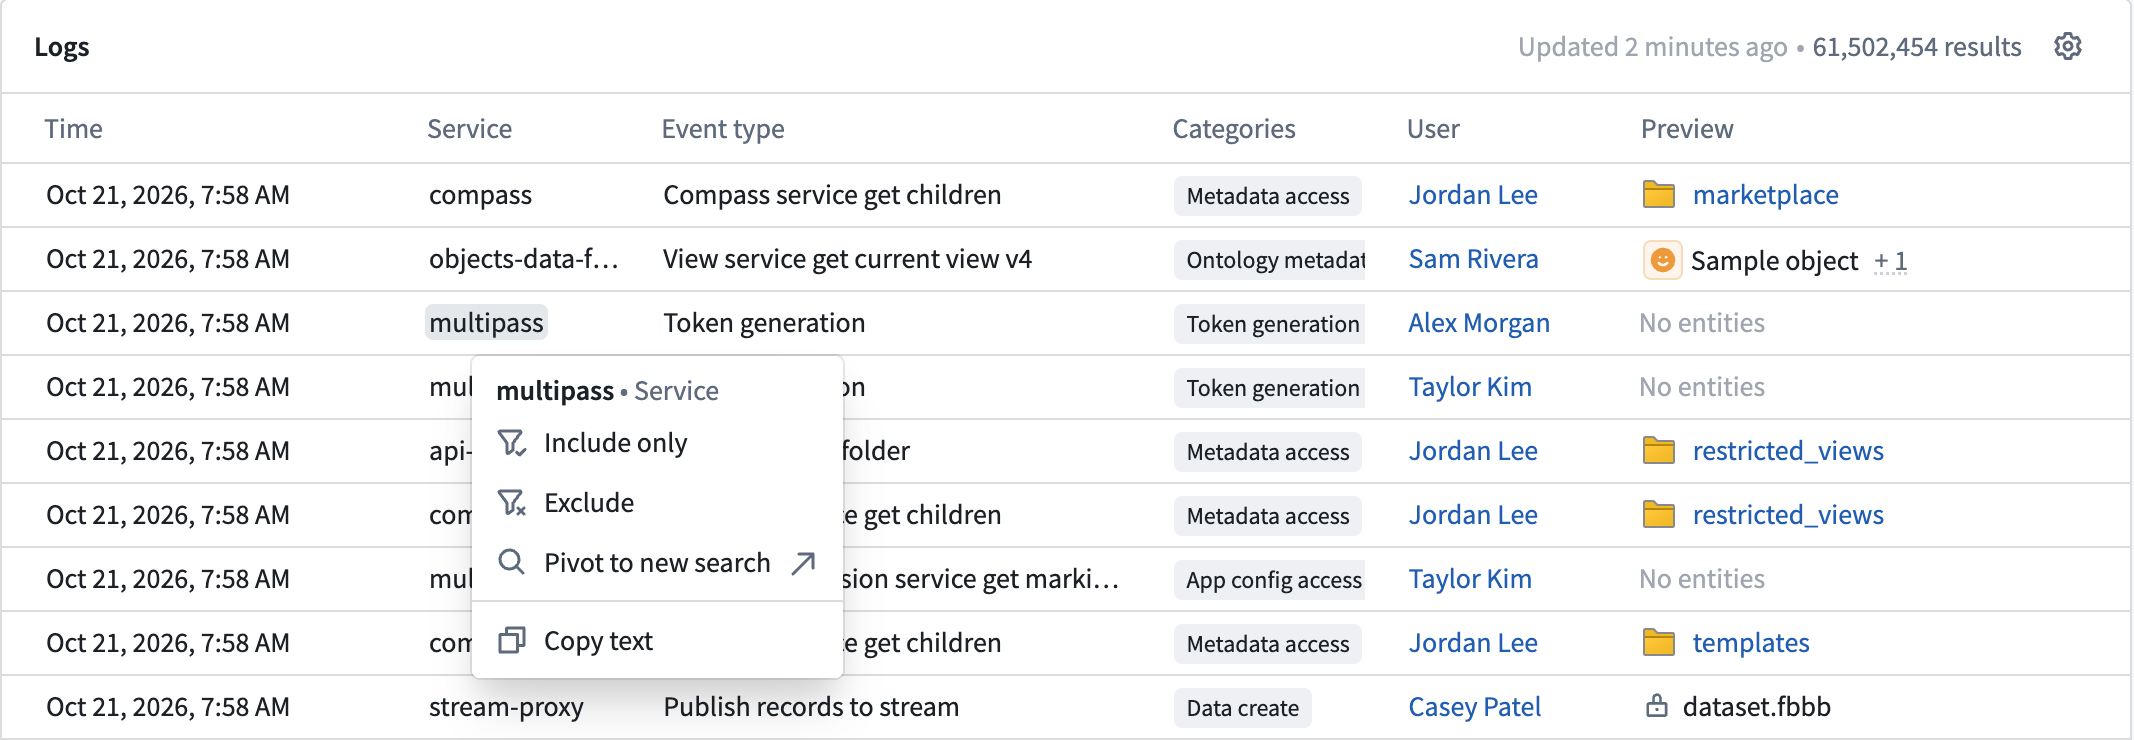Click the Exclude filter icon
2134x740 pixels.
pos(512,503)
